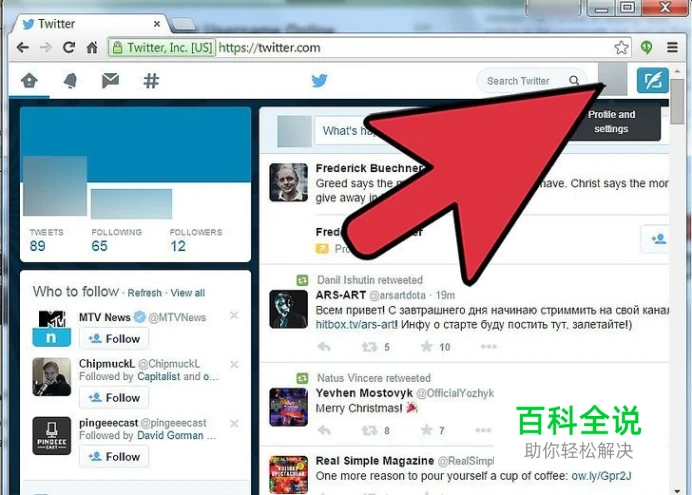
Task: Open Frederick Buechner avatar
Action: [289, 182]
